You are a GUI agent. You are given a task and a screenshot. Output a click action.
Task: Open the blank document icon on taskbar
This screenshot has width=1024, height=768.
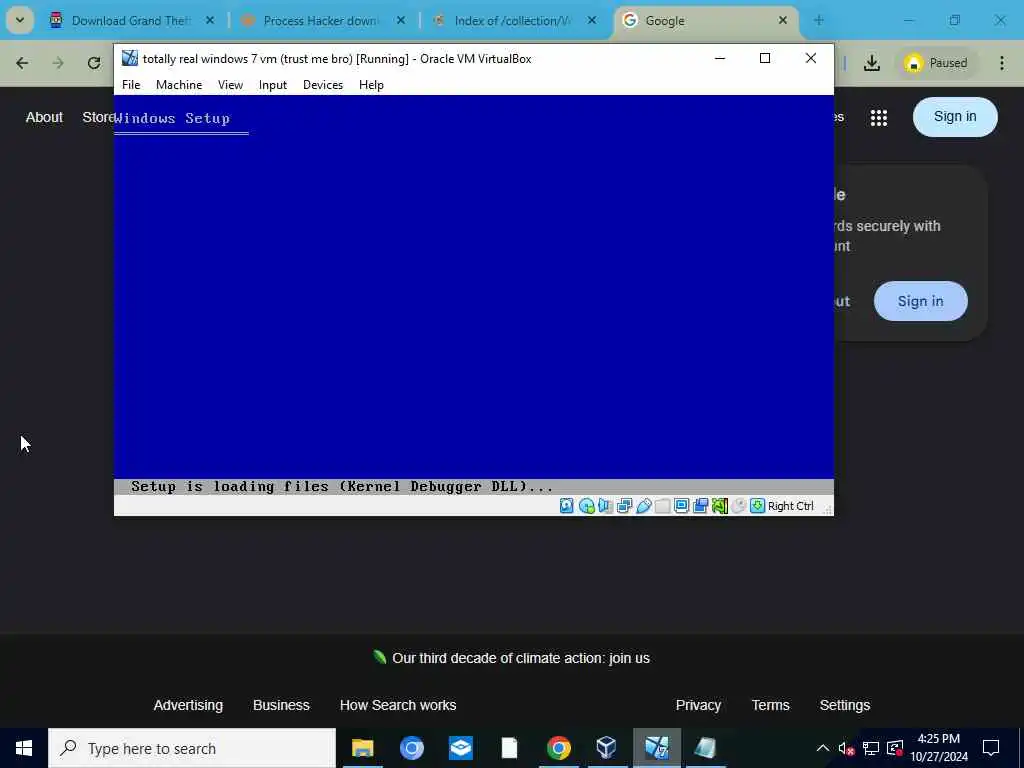click(x=509, y=748)
